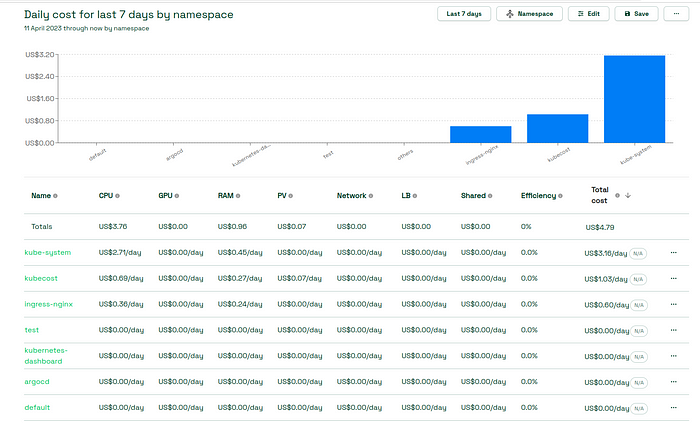
Task: Open row actions menu for ingress-nginx
Action: pyautogui.click(x=674, y=304)
